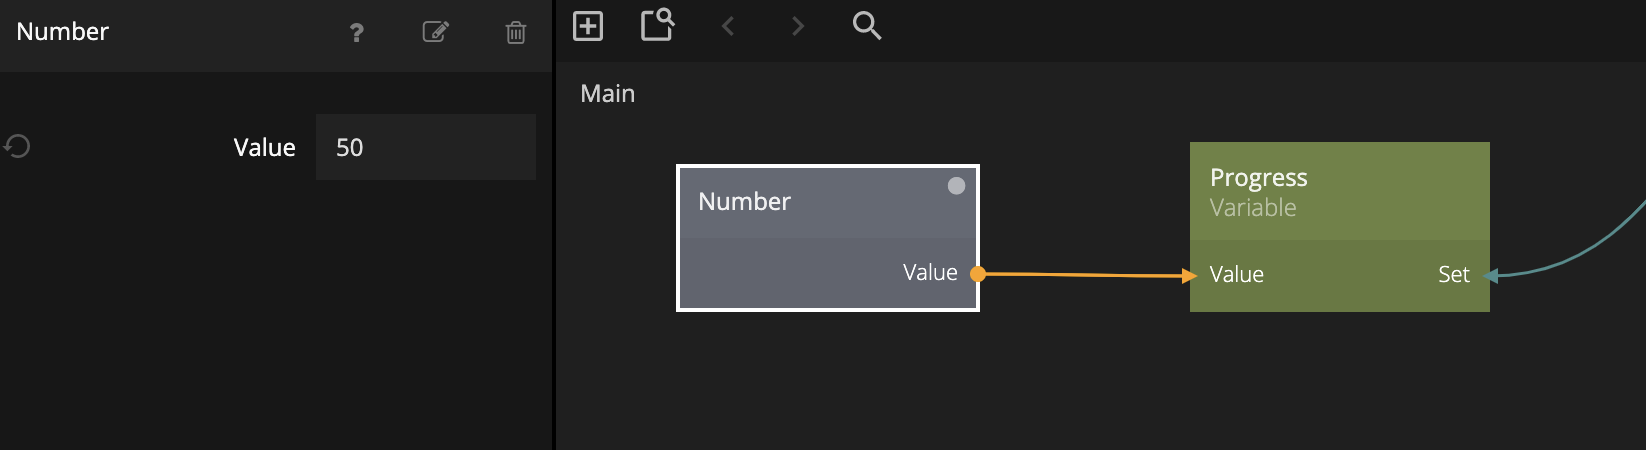Delete the Number node with trash icon
Image resolution: width=1646 pixels, height=450 pixels.
pyautogui.click(x=516, y=33)
